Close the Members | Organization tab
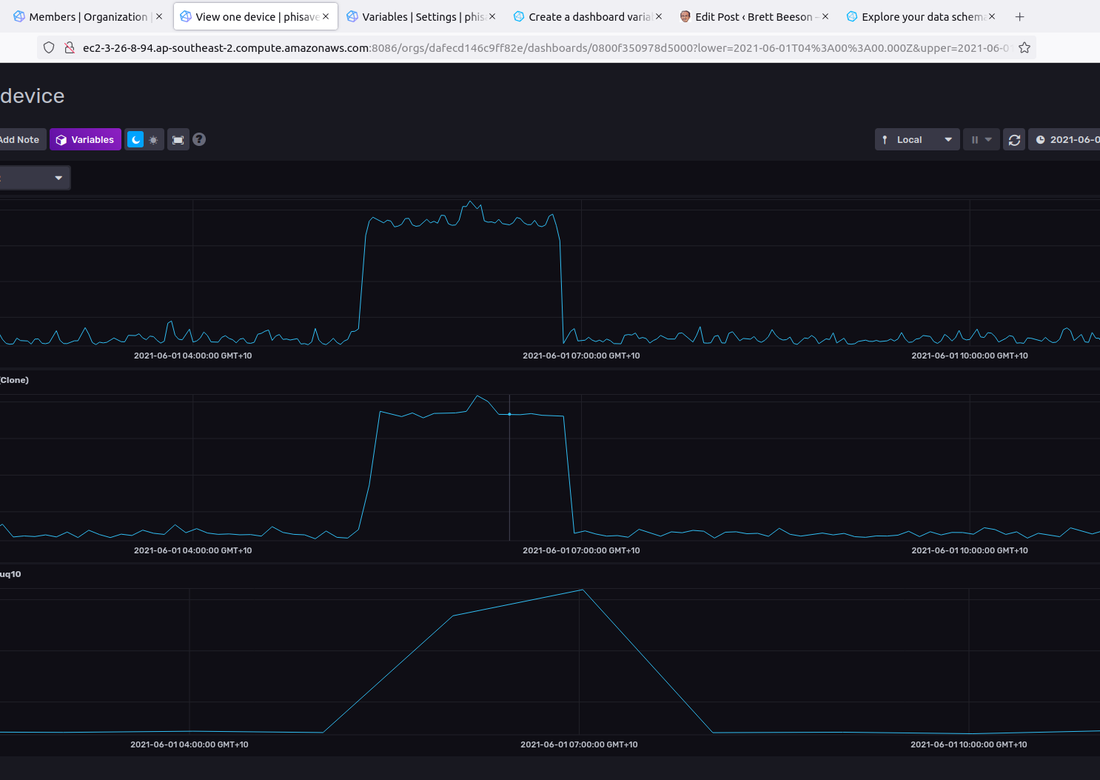 159,16
